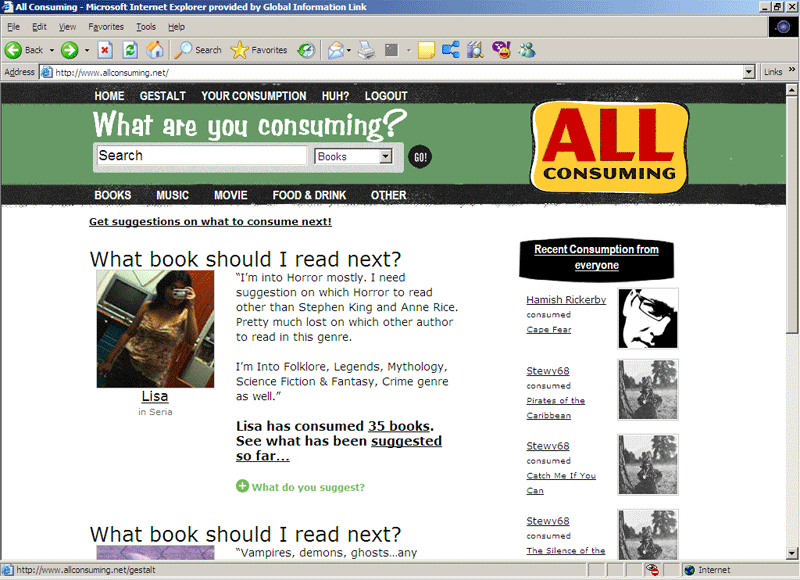This screenshot has width=800, height=580.
Task: Select the FOOD & DRINK category tab
Action: pyautogui.click(x=309, y=195)
